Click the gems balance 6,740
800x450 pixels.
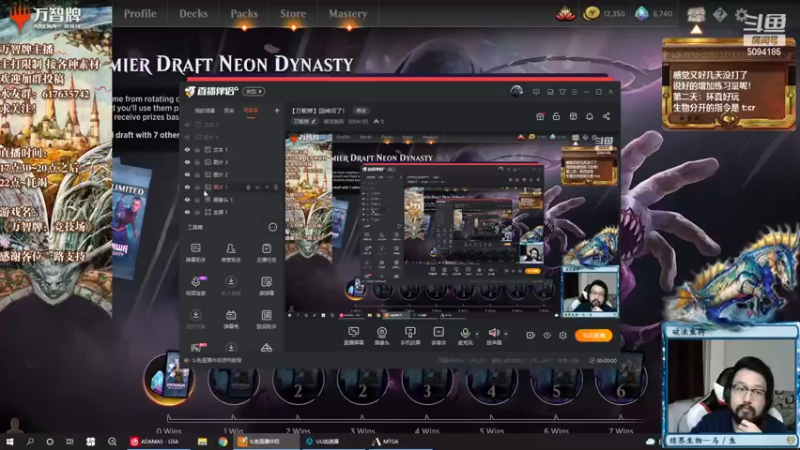coord(654,14)
